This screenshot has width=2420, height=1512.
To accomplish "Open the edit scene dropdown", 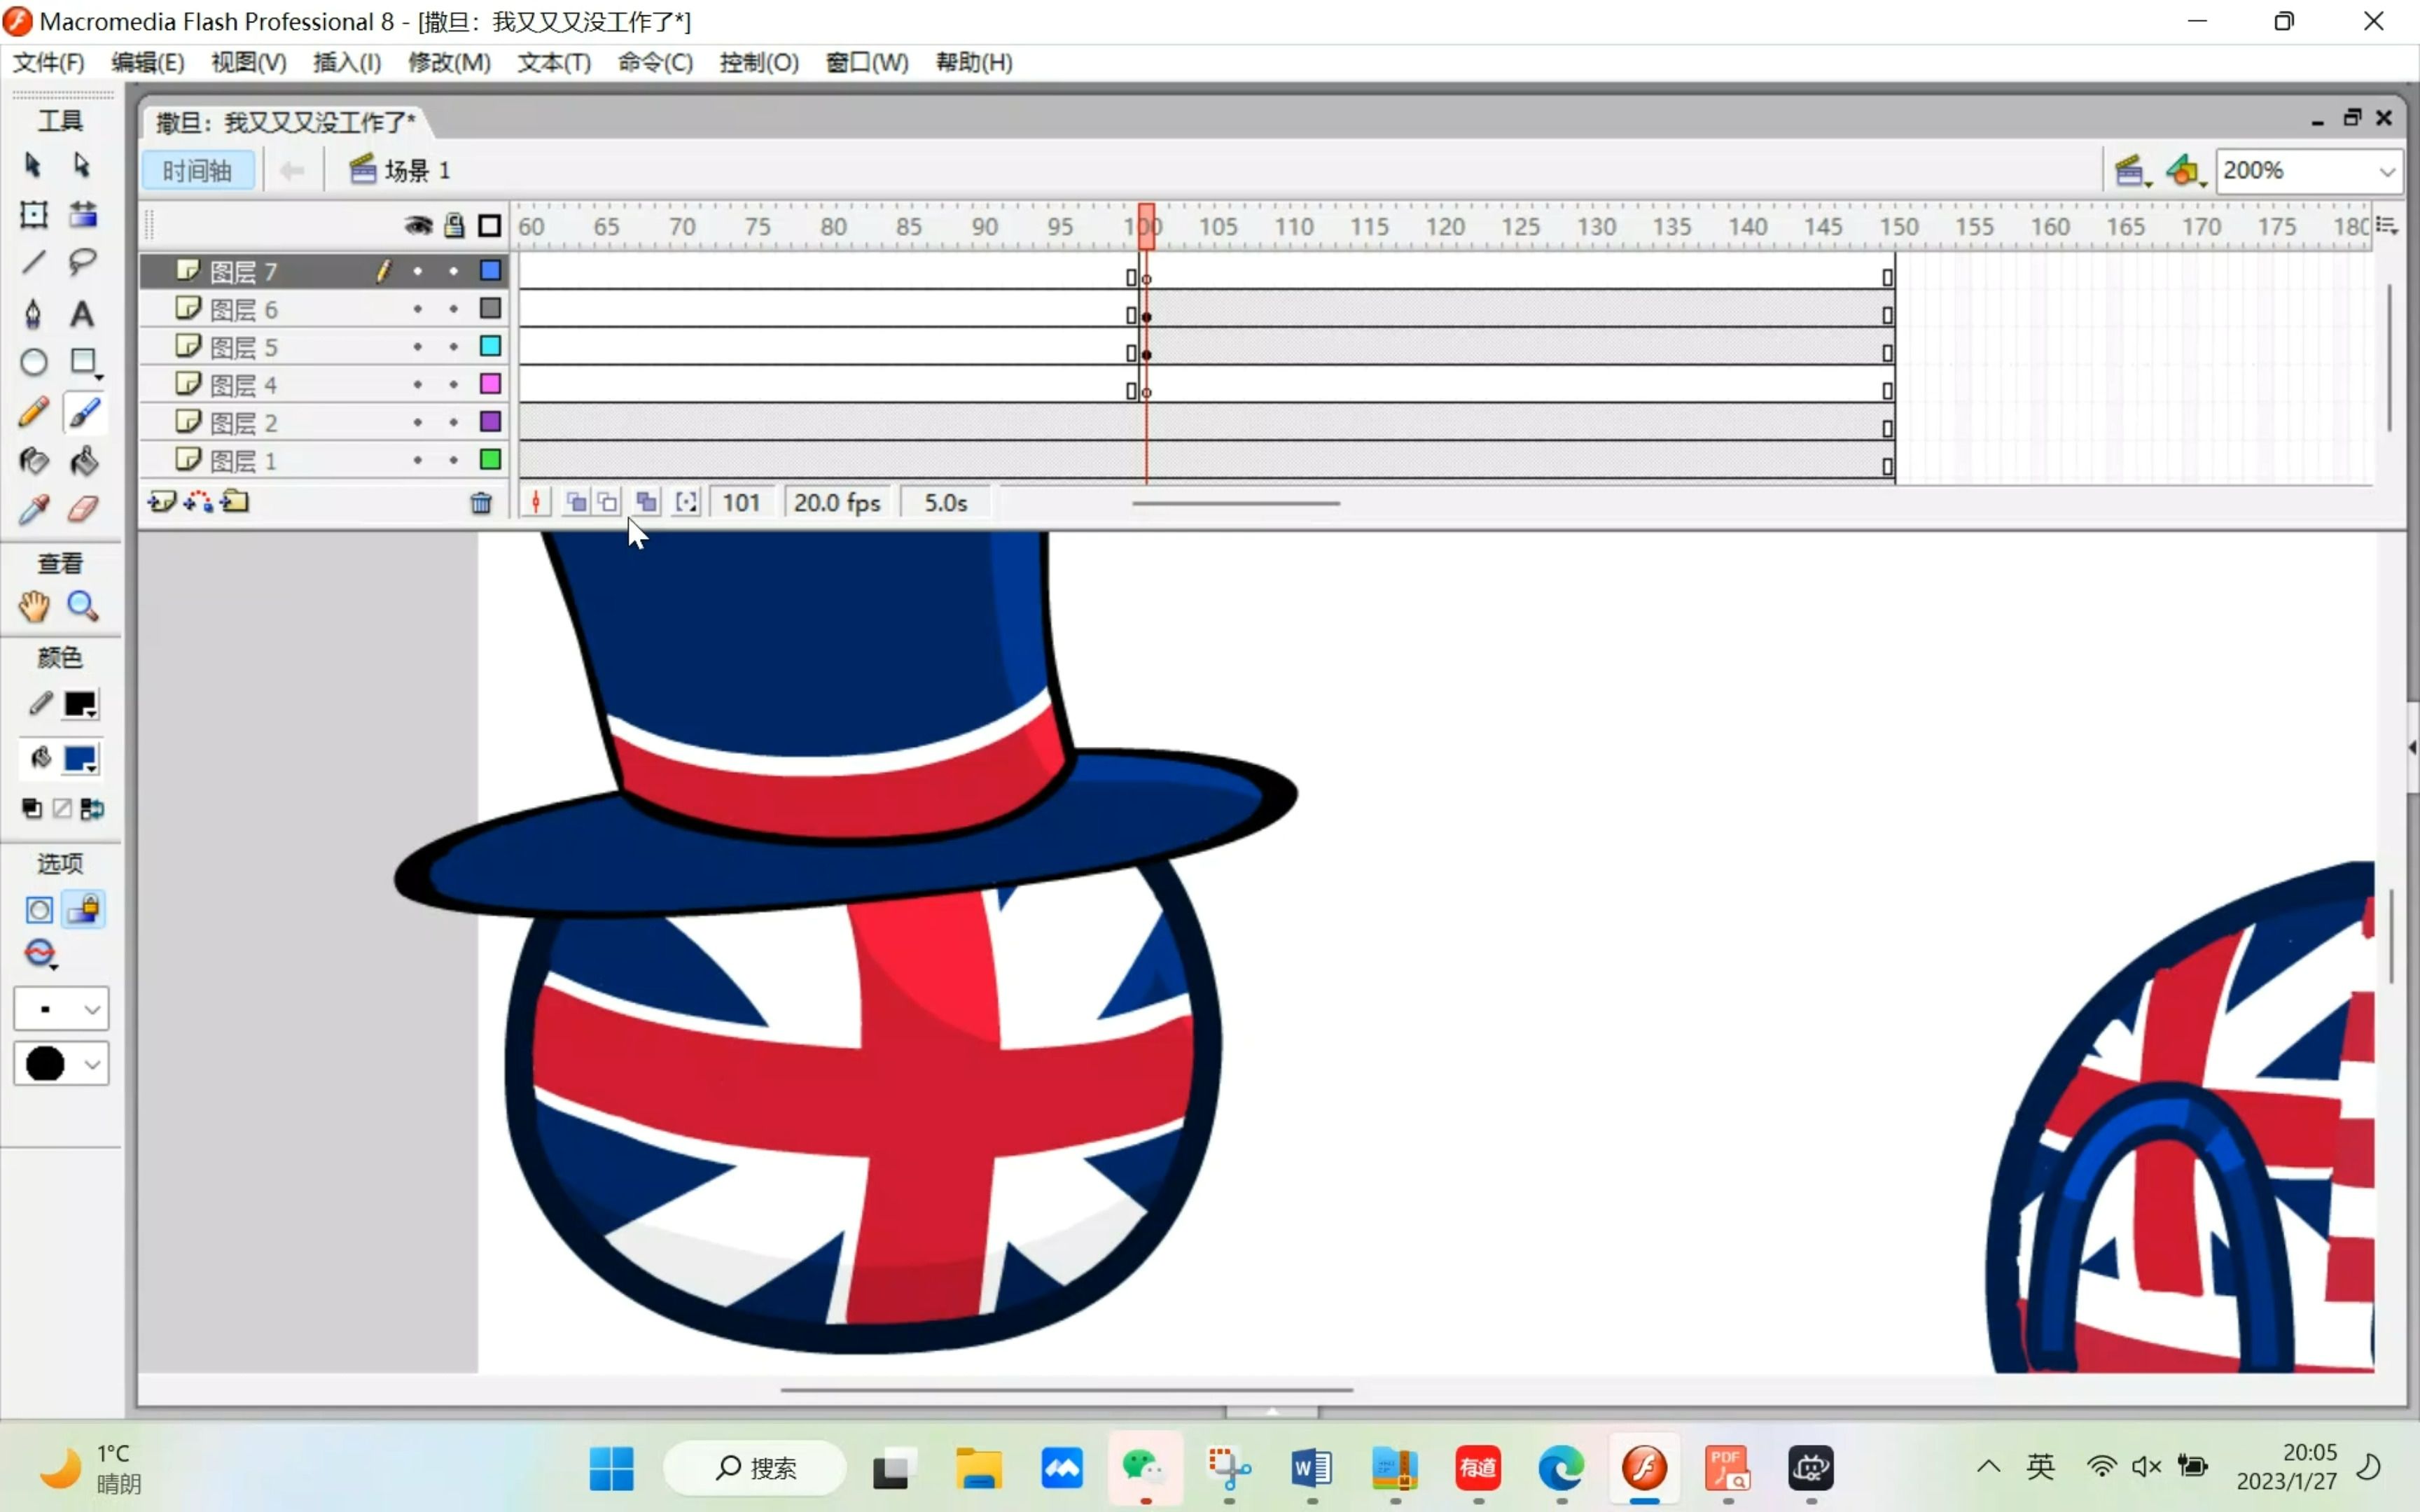I will pyautogui.click(x=2132, y=171).
